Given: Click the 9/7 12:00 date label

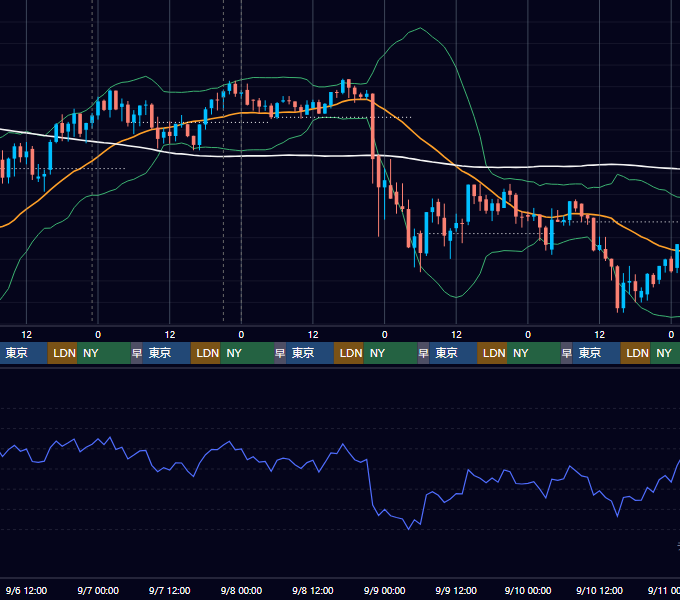Looking at the screenshot, I should (170, 590).
